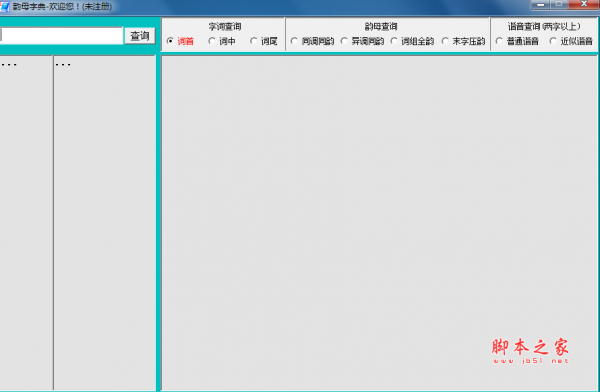This screenshot has height=392, width=600.
Task: Select the 词中 radio option
Action: (x=222, y=41)
